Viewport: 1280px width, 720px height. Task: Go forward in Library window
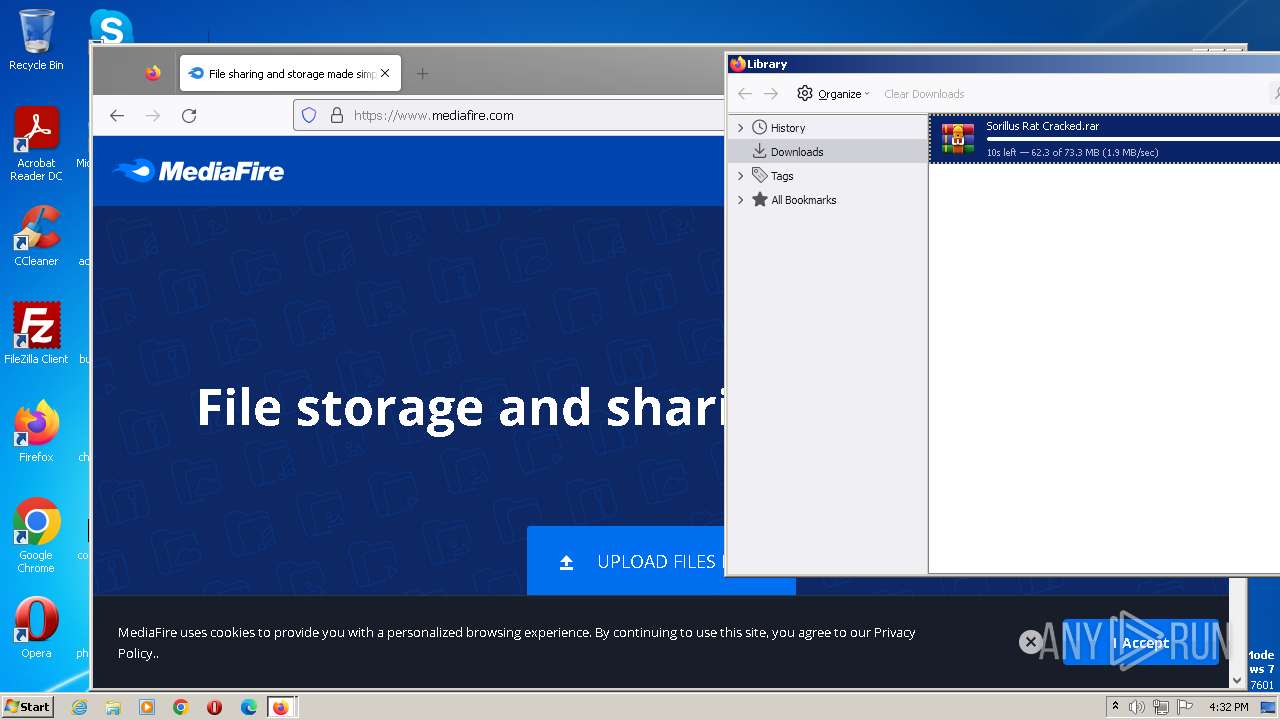(771, 93)
